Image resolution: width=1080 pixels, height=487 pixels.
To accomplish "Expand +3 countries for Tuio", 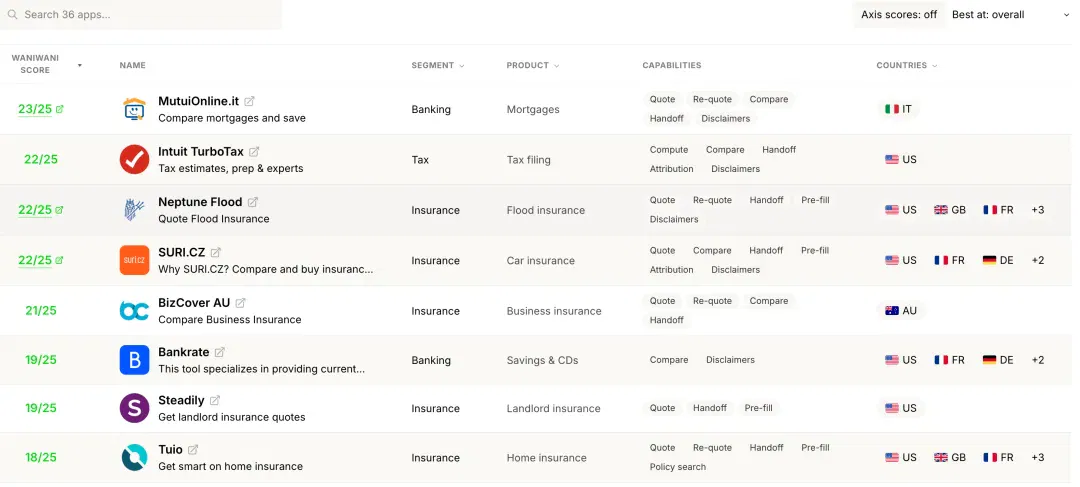I will pos(1037,457).
